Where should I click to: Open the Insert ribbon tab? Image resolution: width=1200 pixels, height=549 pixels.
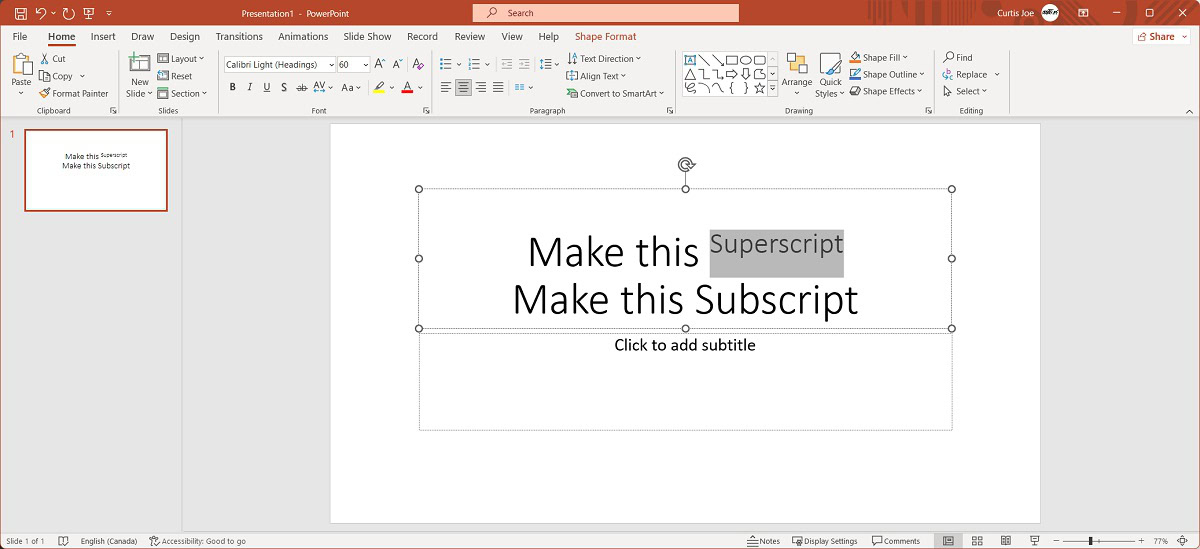point(103,37)
